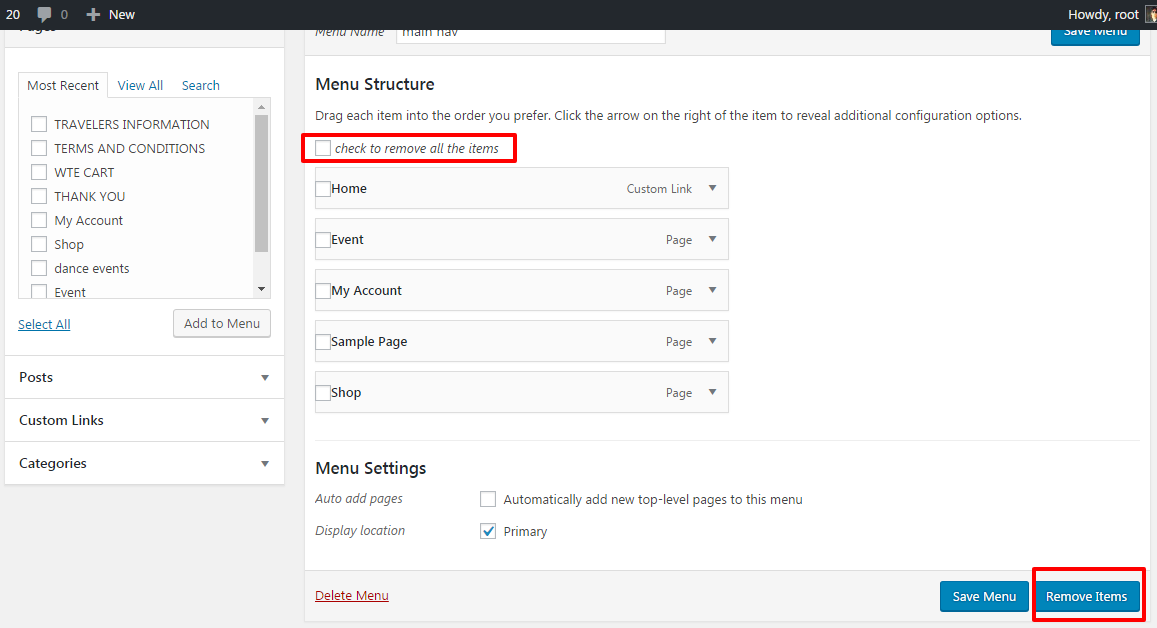Viewport: 1157px width, 628px height.
Task: Switch to the Most Recent tab
Action: pos(63,85)
